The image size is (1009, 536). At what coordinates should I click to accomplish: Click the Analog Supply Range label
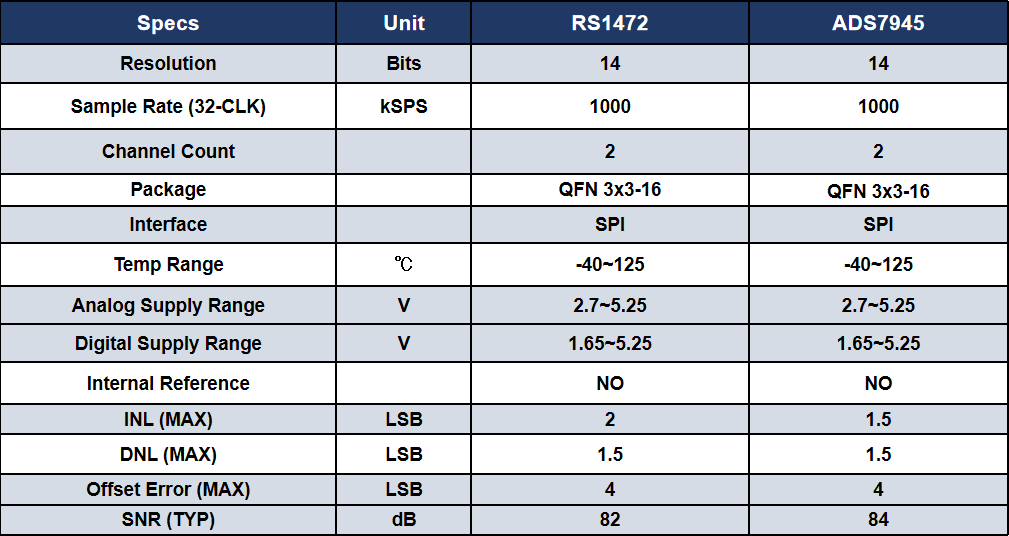tap(168, 305)
